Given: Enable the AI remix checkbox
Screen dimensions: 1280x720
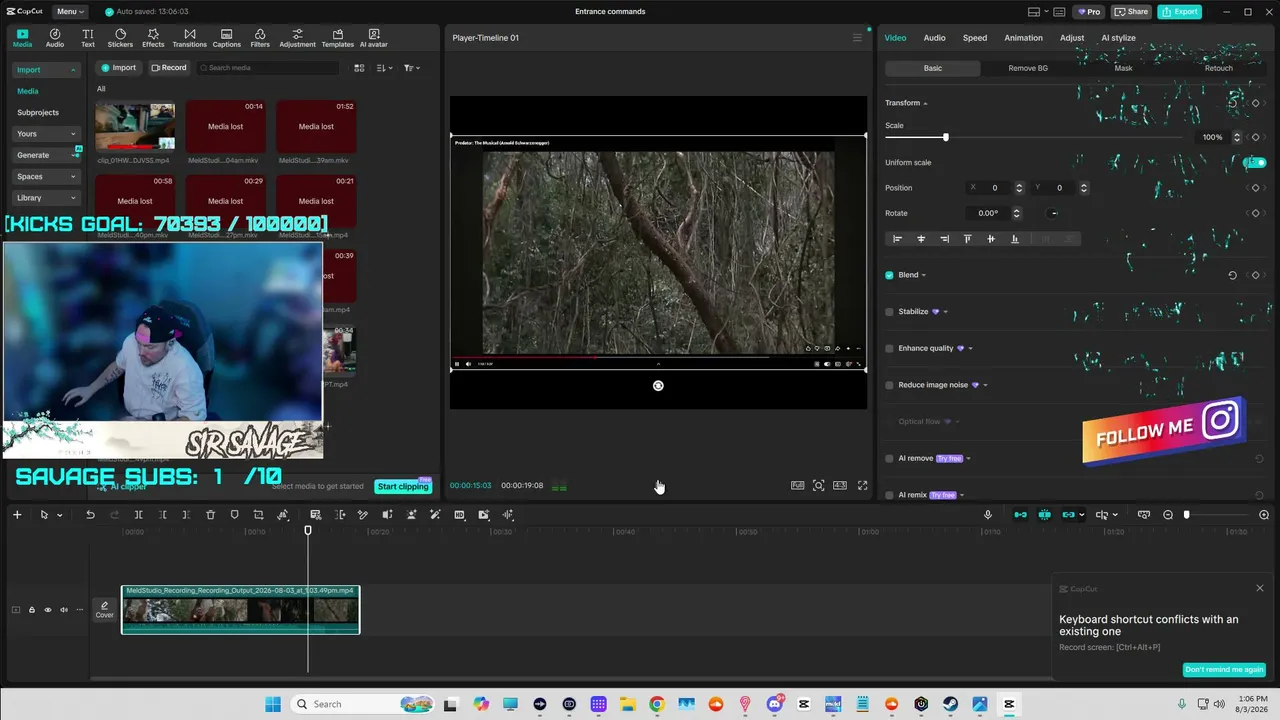Looking at the screenshot, I should coord(889,495).
